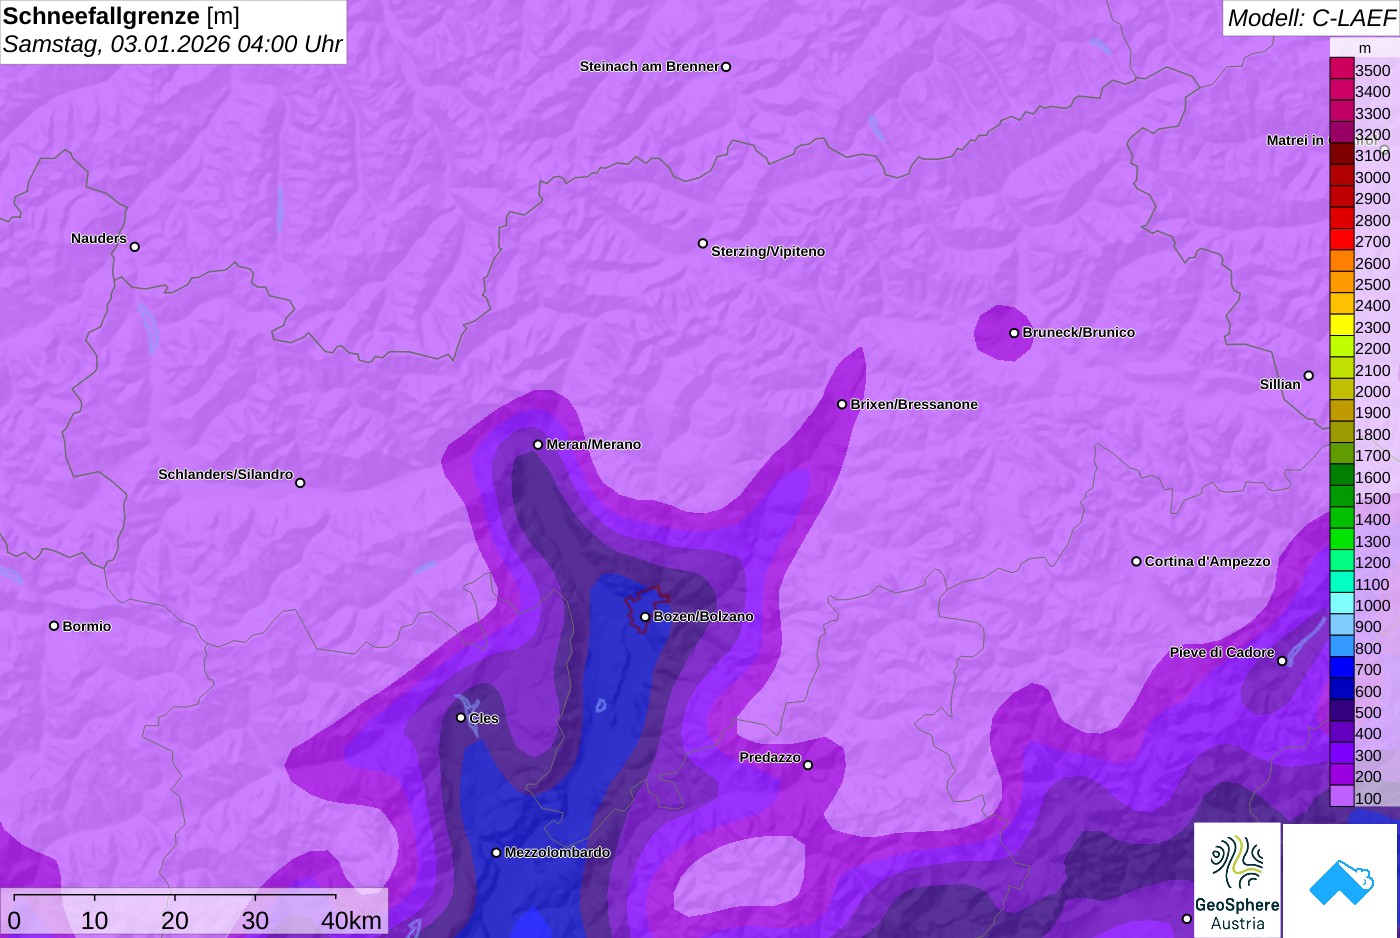
Task: Click the Modell: C-LAEF label
Action: click(1311, 18)
